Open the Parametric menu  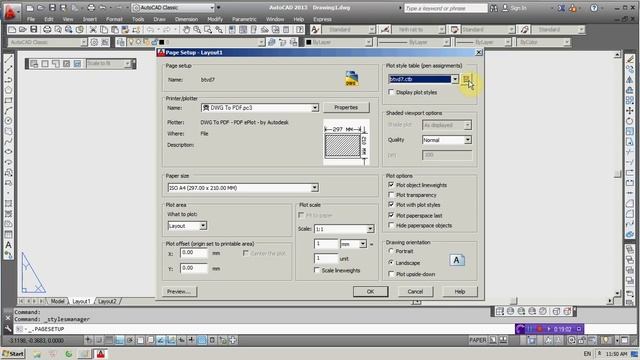coord(244,19)
